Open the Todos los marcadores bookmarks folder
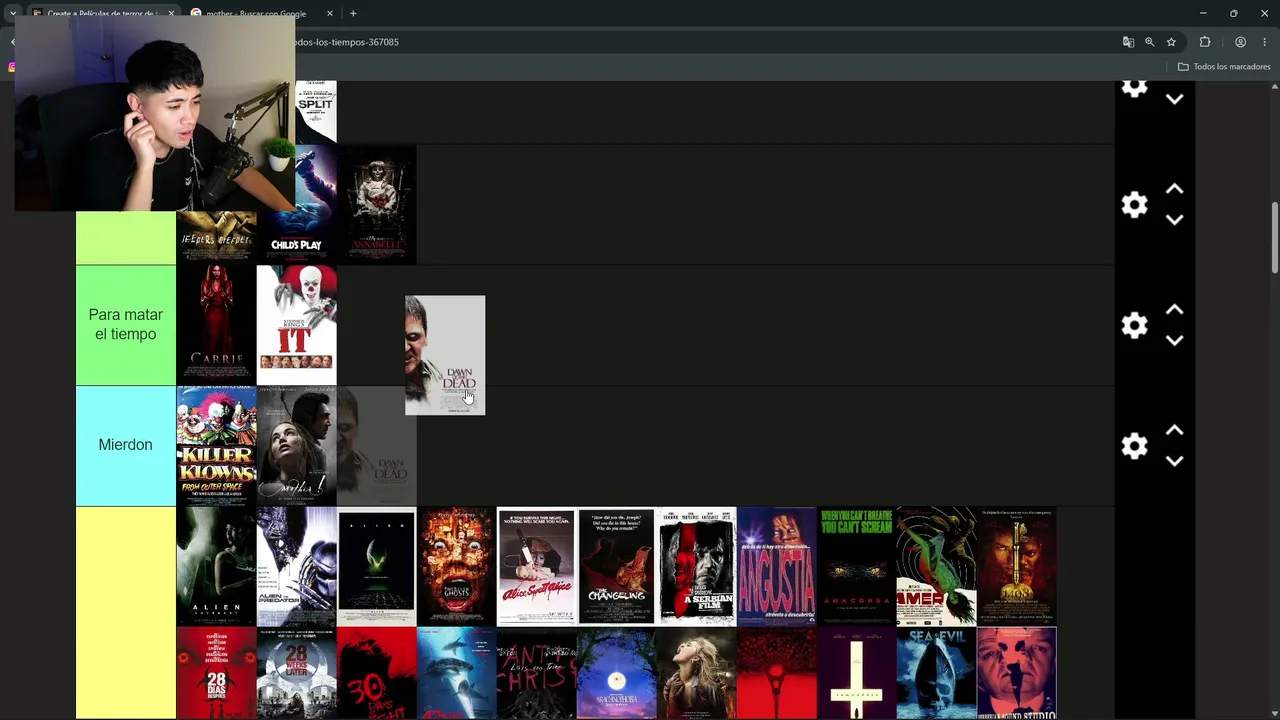 point(1224,67)
